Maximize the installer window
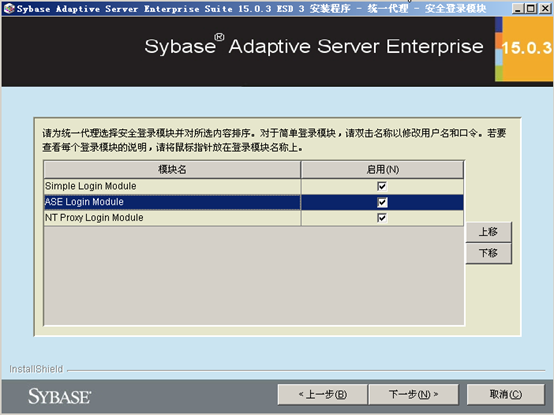554x415 pixels. [531, 8]
